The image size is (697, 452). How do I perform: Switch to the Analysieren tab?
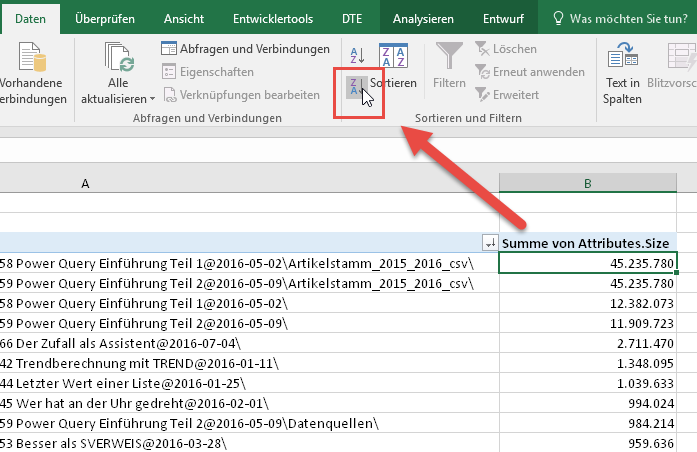click(423, 18)
